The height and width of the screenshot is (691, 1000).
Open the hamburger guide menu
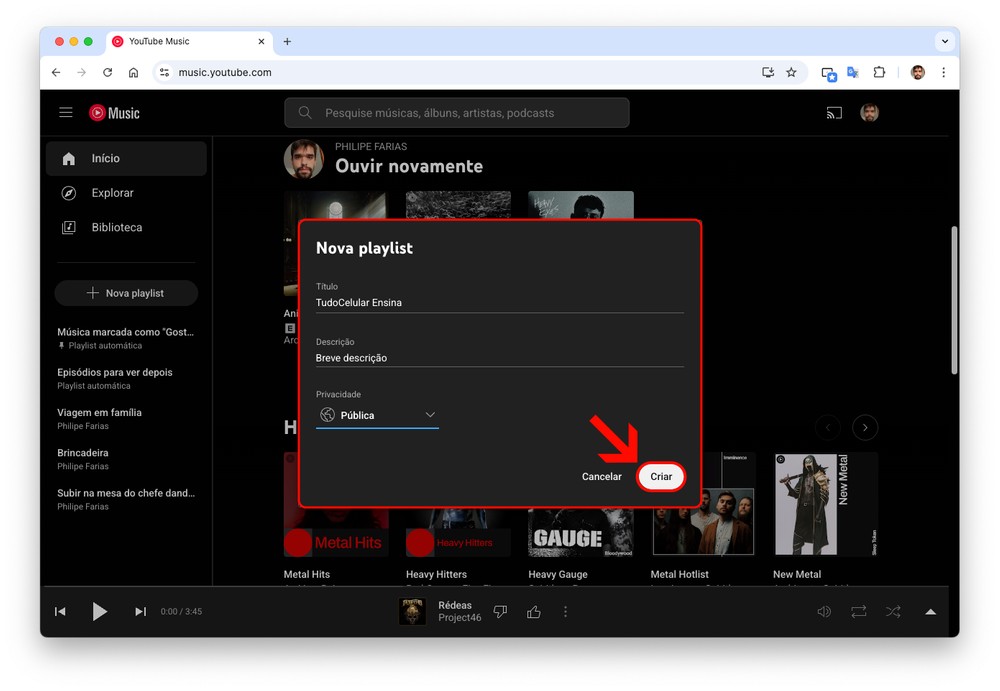[x=66, y=113]
